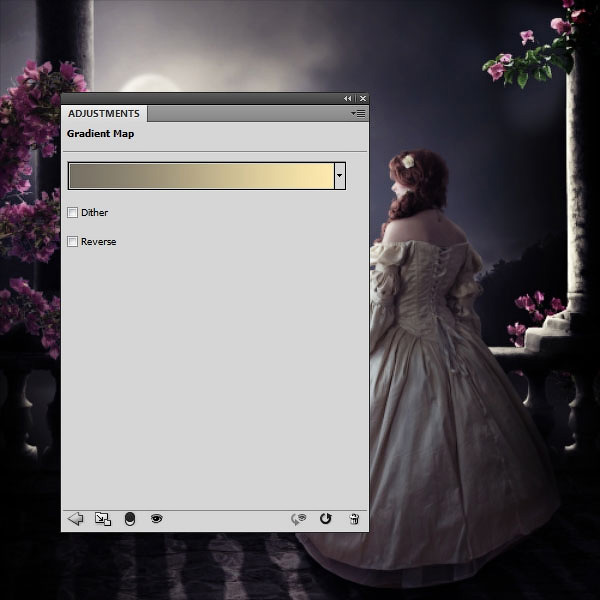The width and height of the screenshot is (600, 600).
Task: Delete this adjustment layer trash icon
Action: tap(354, 519)
